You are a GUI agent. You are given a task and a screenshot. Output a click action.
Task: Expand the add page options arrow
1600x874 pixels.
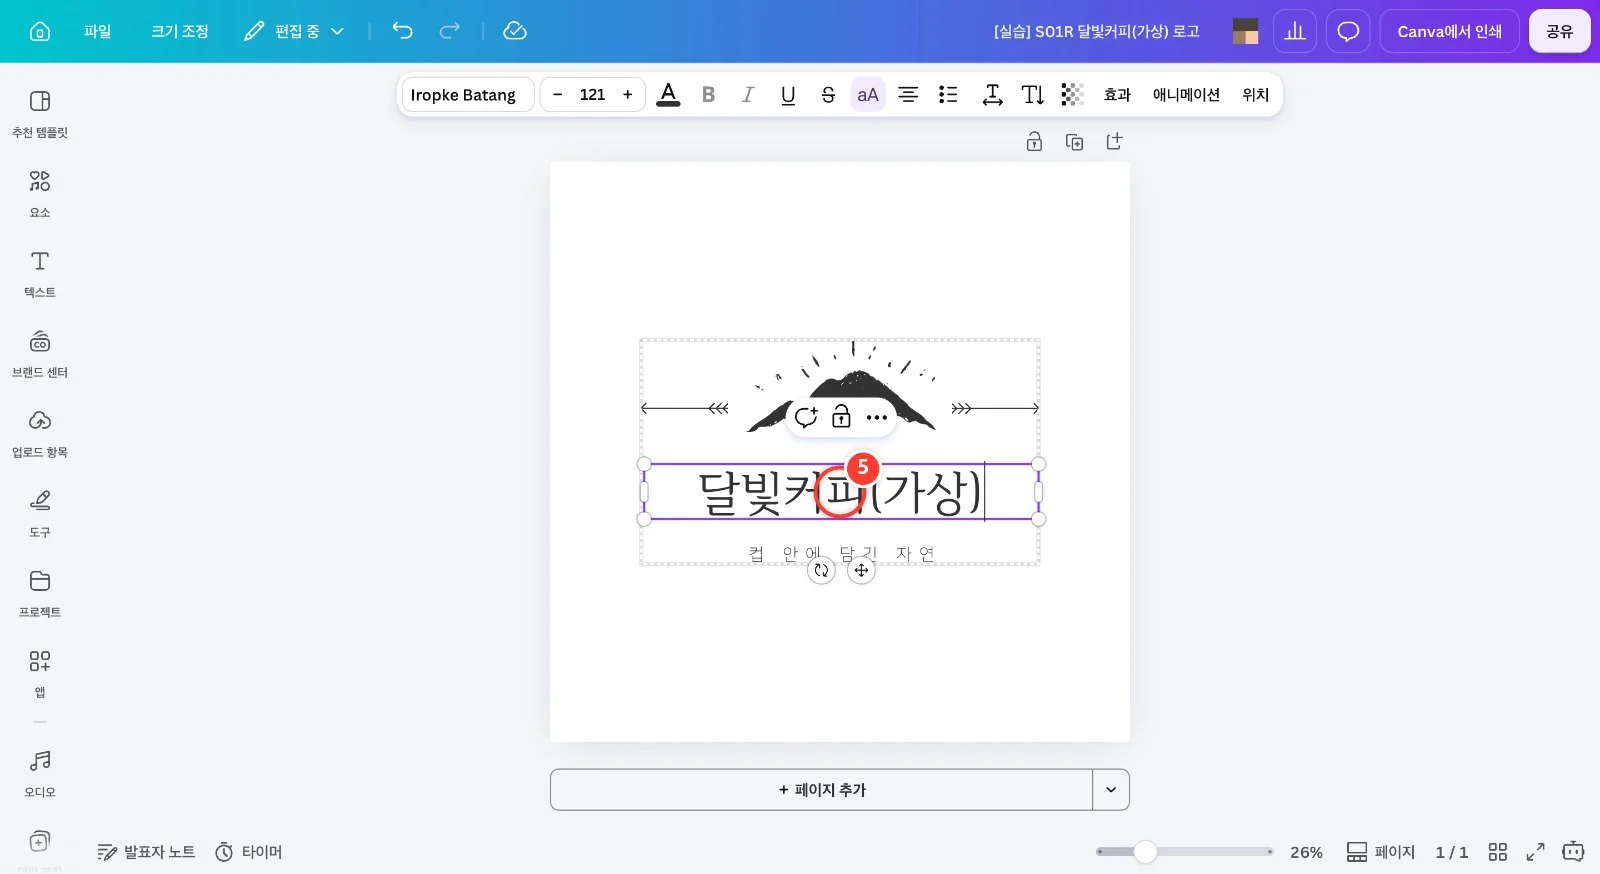pos(1111,790)
